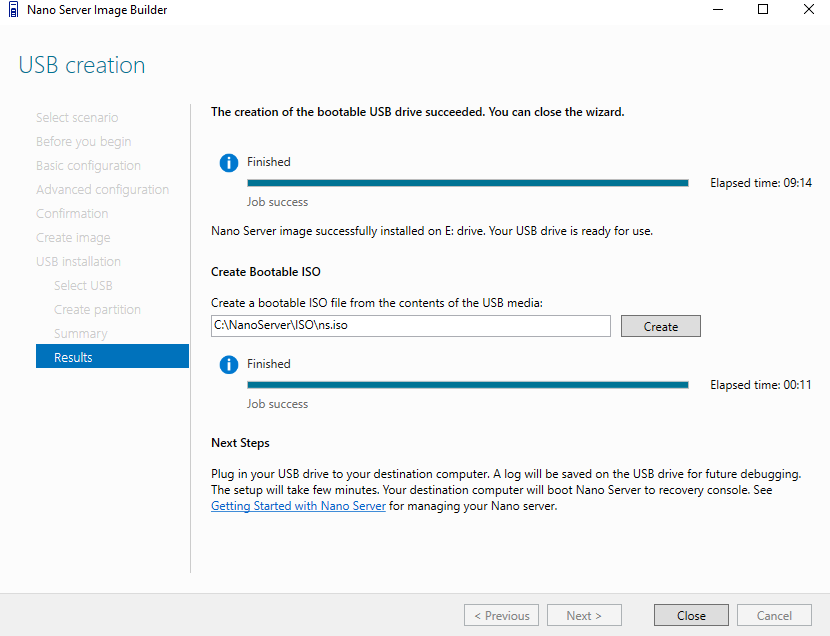Click the Previous button
Image resolution: width=830 pixels, height=636 pixels.
coord(501,615)
